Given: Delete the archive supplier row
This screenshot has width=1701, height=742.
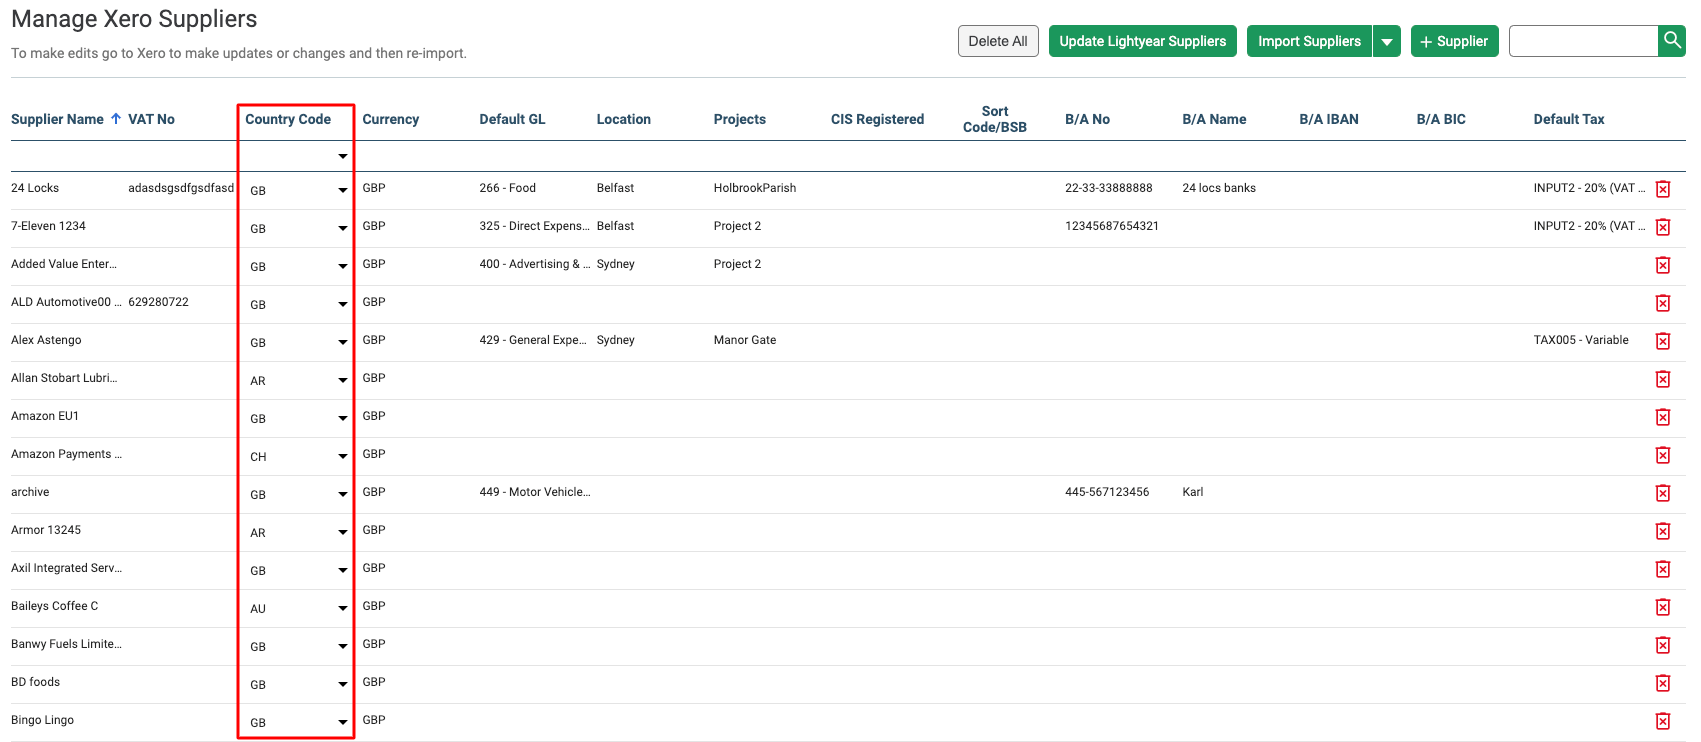Looking at the screenshot, I should [x=1663, y=493].
